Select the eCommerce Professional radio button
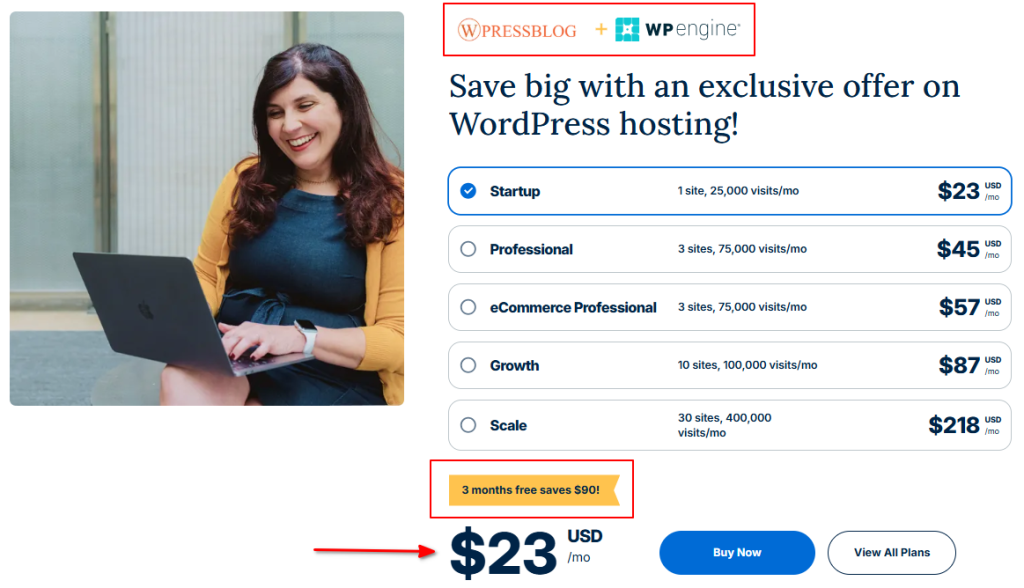The image size is (1024, 588). [x=468, y=307]
